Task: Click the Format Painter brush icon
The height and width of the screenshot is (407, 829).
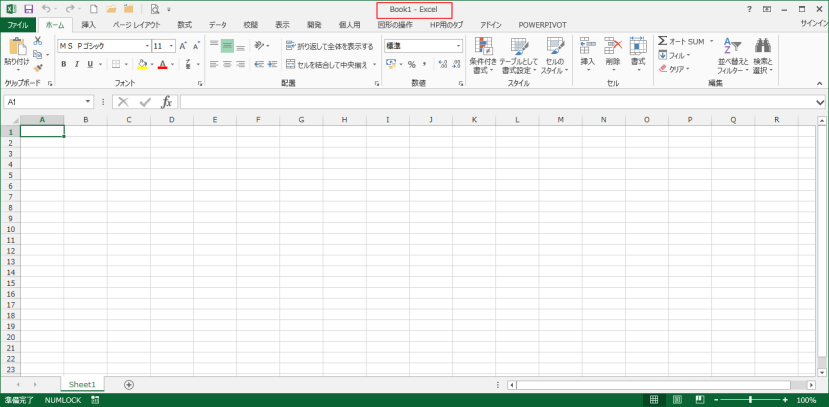Action: pos(38,68)
